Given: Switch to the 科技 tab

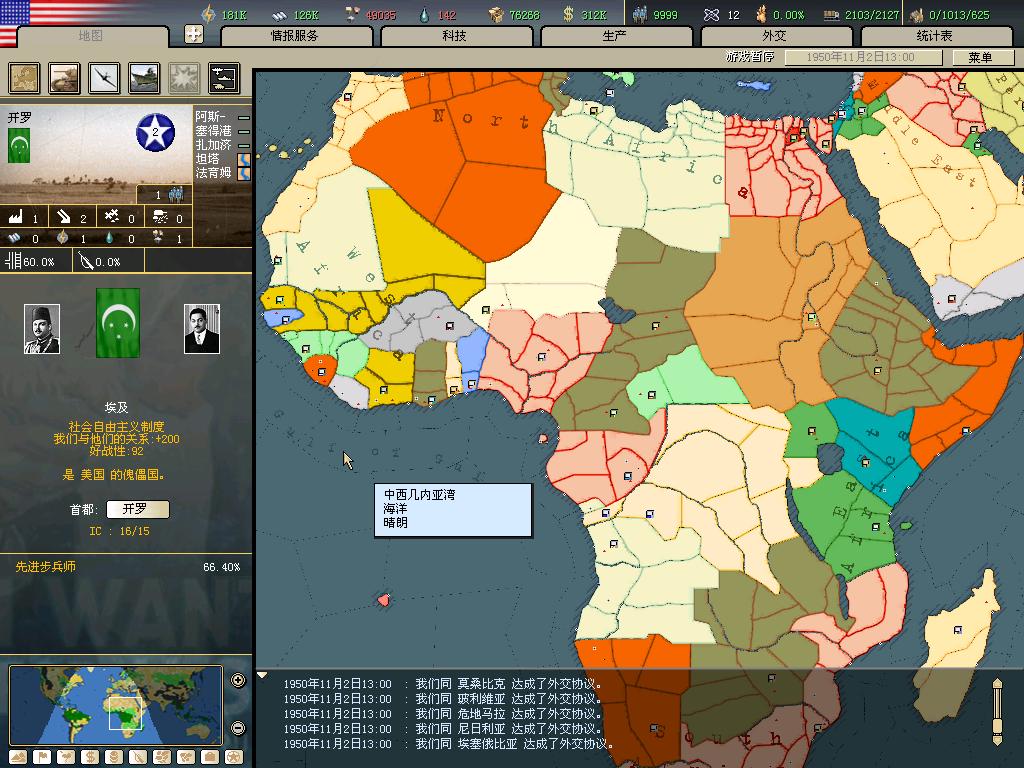Looking at the screenshot, I should pyautogui.click(x=454, y=36).
